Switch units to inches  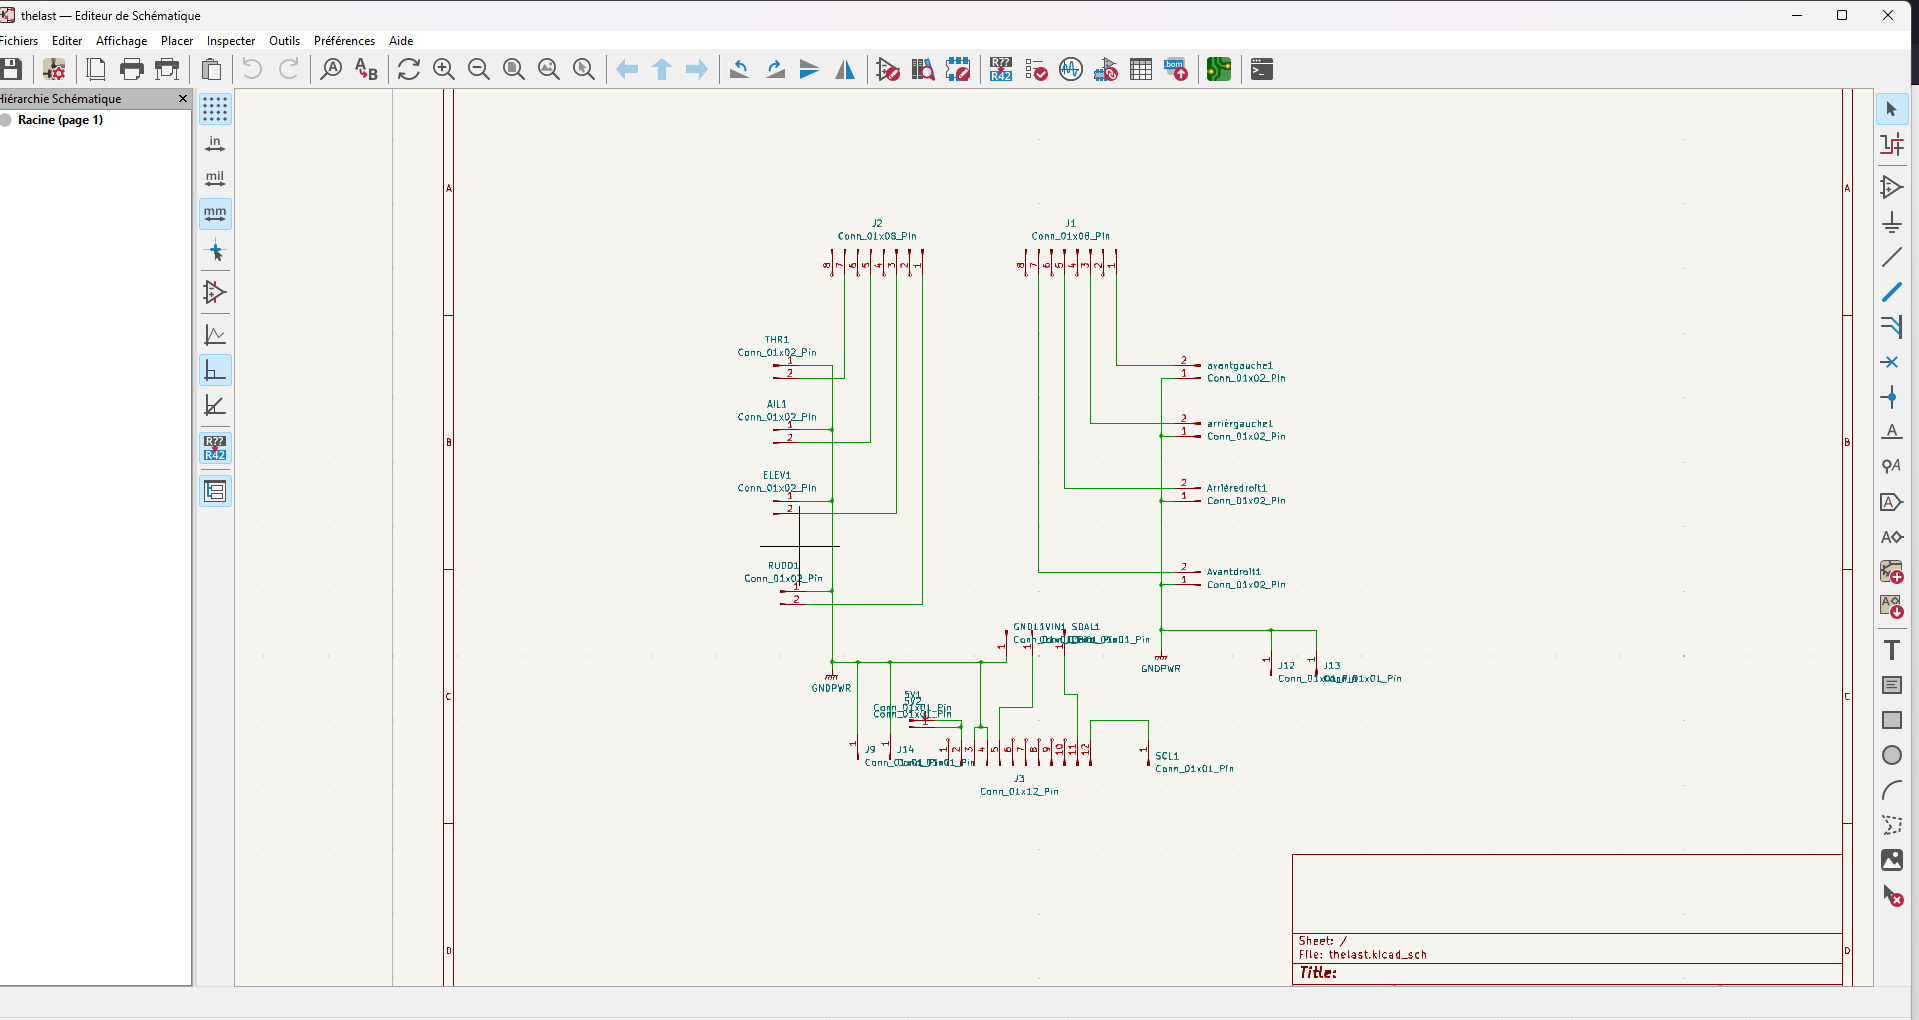(215, 145)
